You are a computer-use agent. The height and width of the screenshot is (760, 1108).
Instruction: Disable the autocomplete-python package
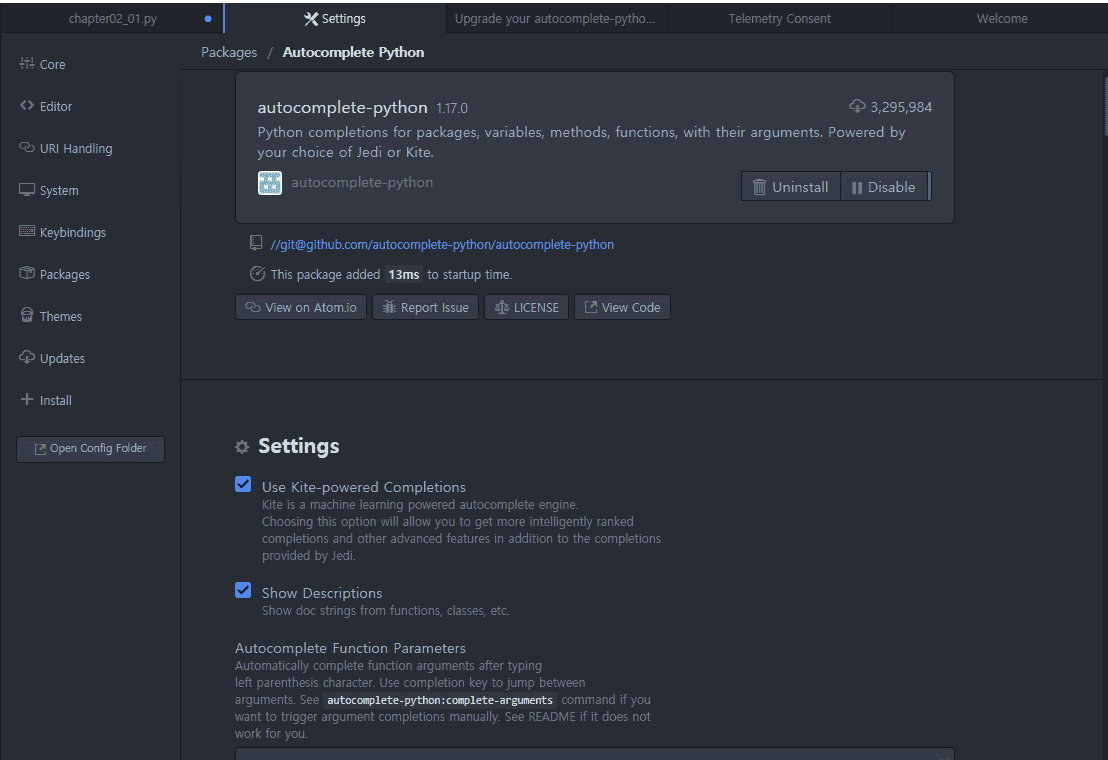click(884, 187)
